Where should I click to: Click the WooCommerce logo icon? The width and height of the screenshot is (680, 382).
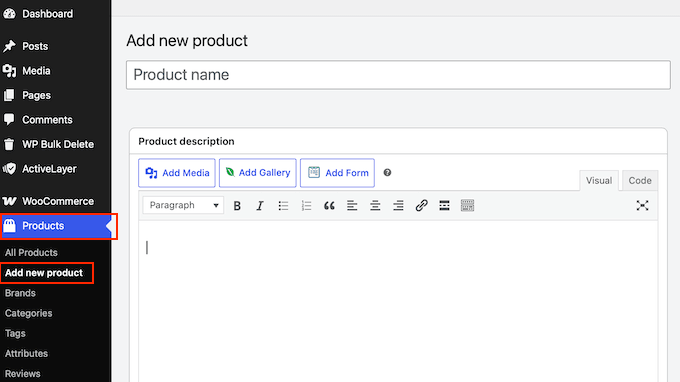pos(9,201)
